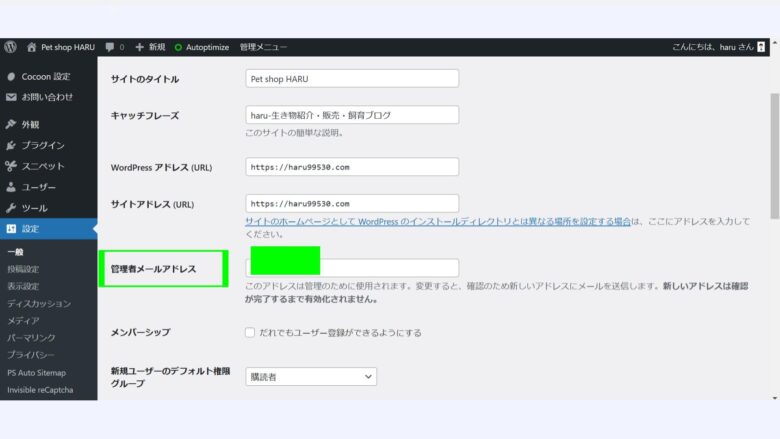Open the 新規 menu in admin bar

pyautogui.click(x=157, y=47)
